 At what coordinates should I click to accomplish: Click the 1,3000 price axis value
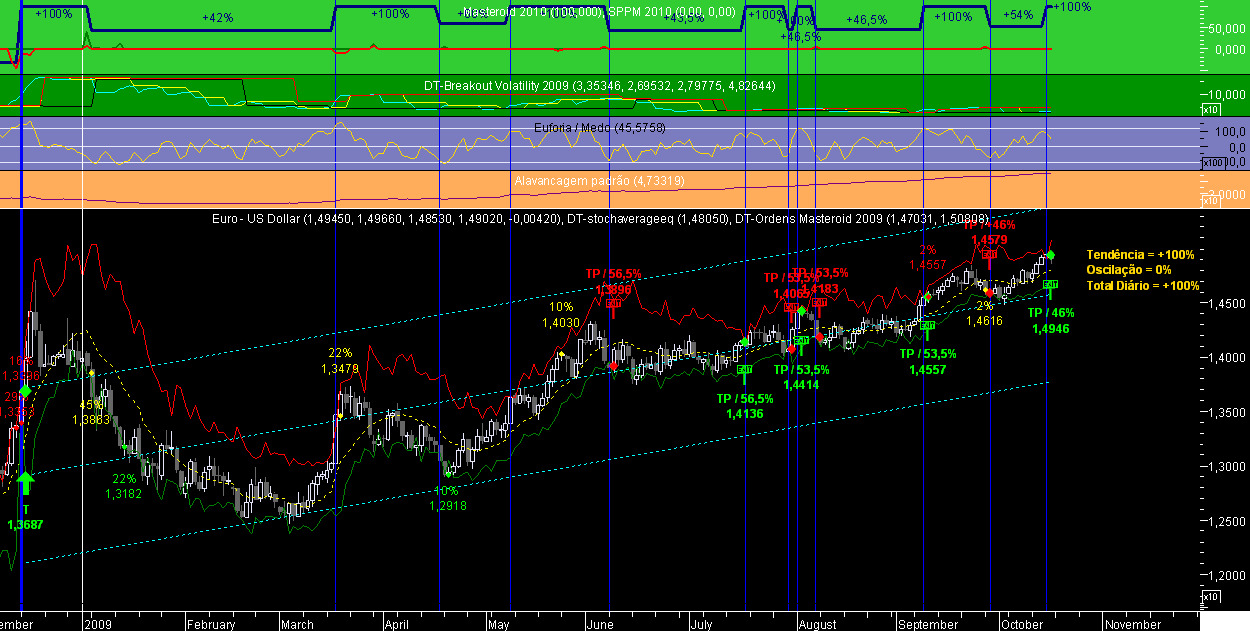tap(1229, 468)
